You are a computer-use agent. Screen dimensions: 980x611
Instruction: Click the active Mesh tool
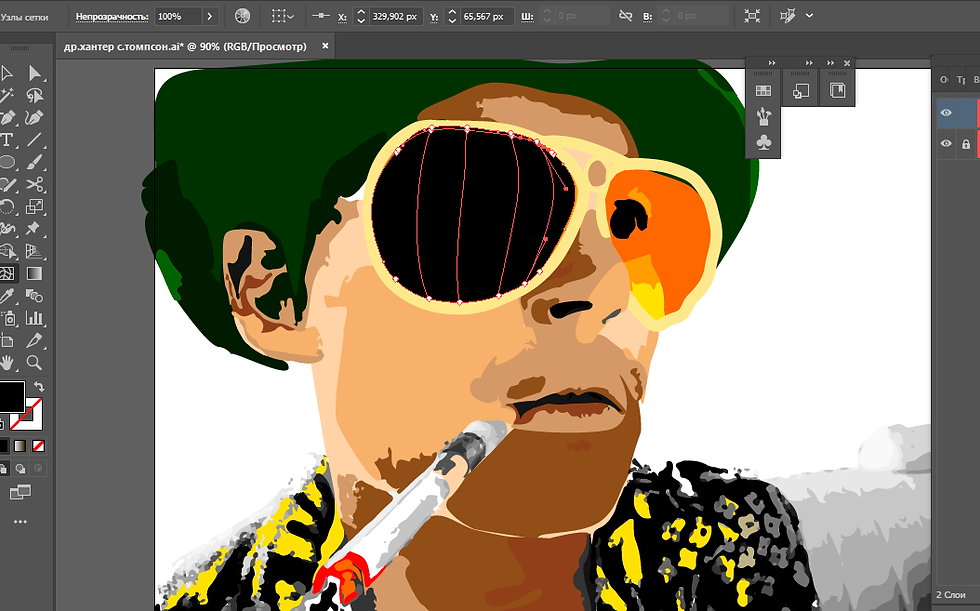6,274
